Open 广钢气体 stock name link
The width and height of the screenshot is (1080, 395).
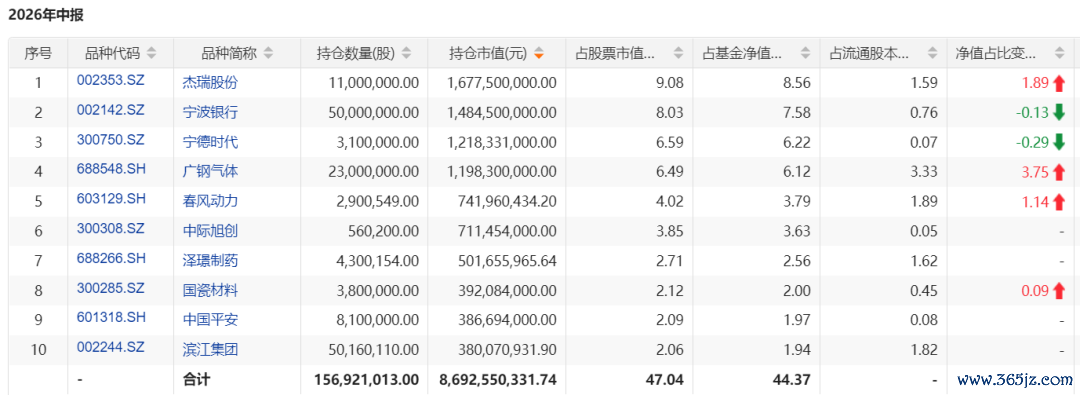tap(210, 172)
